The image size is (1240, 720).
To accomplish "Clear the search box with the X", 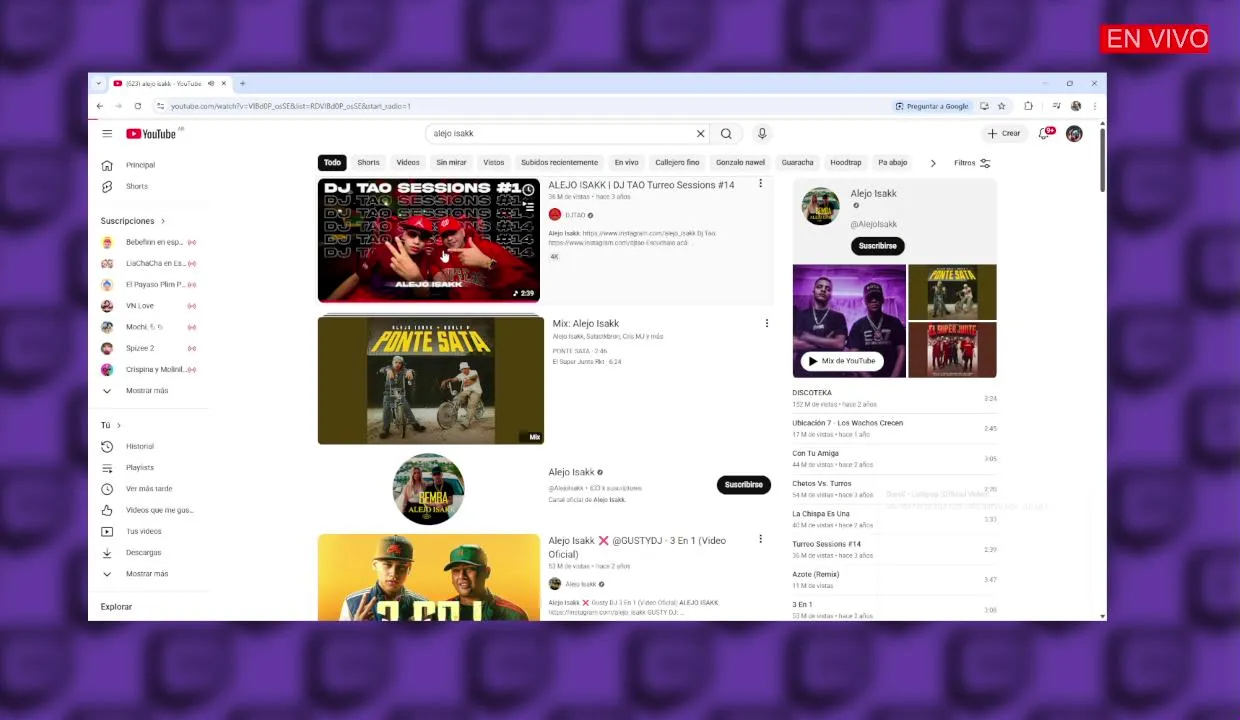I will pos(700,133).
